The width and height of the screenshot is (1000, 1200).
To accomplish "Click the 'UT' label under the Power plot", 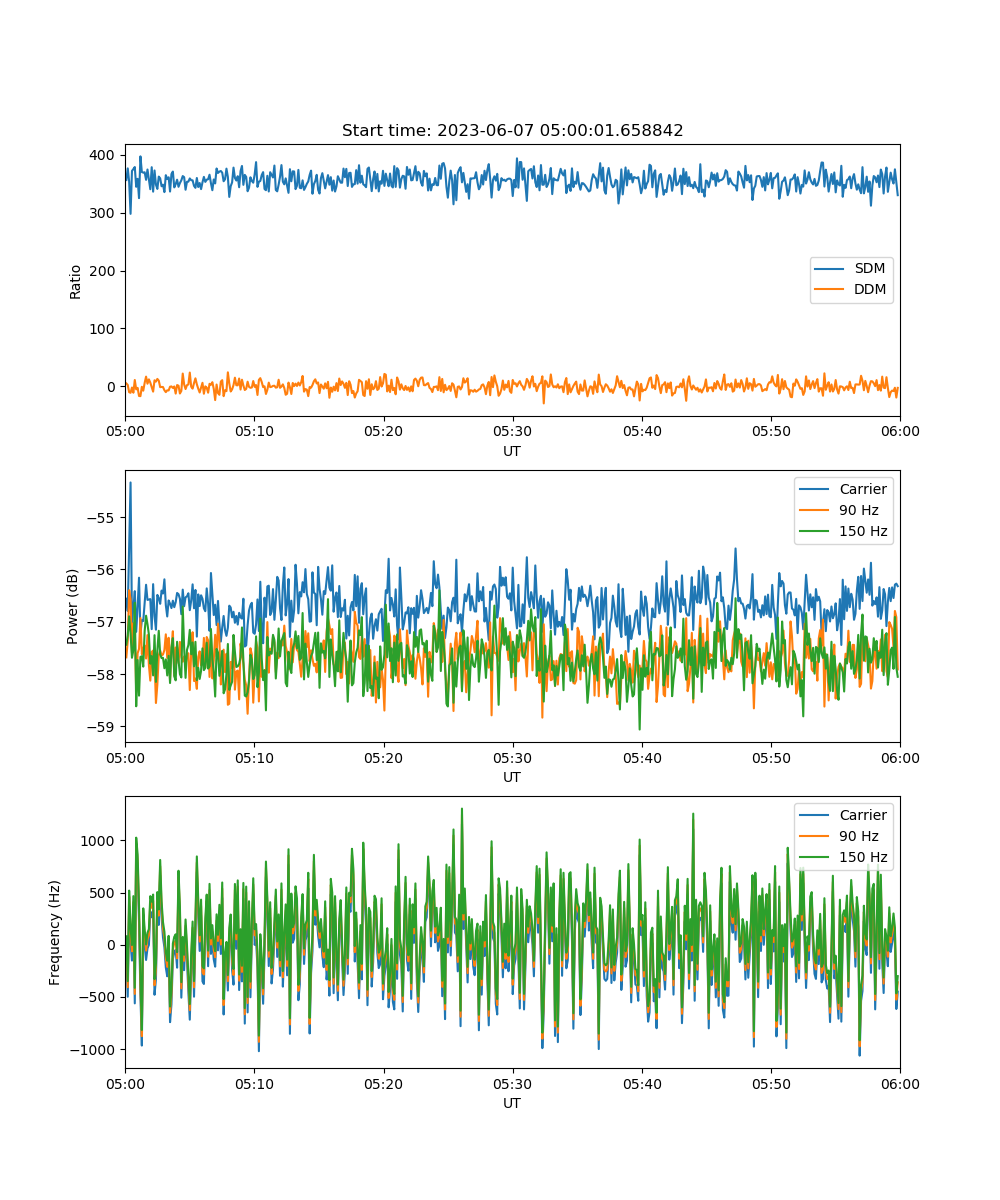I will pyautogui.click(x=512, y=777).
